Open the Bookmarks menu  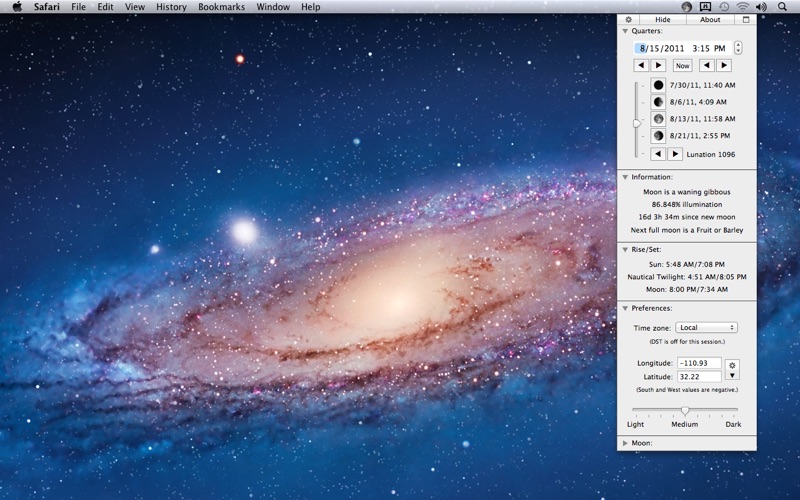point(221,7)
